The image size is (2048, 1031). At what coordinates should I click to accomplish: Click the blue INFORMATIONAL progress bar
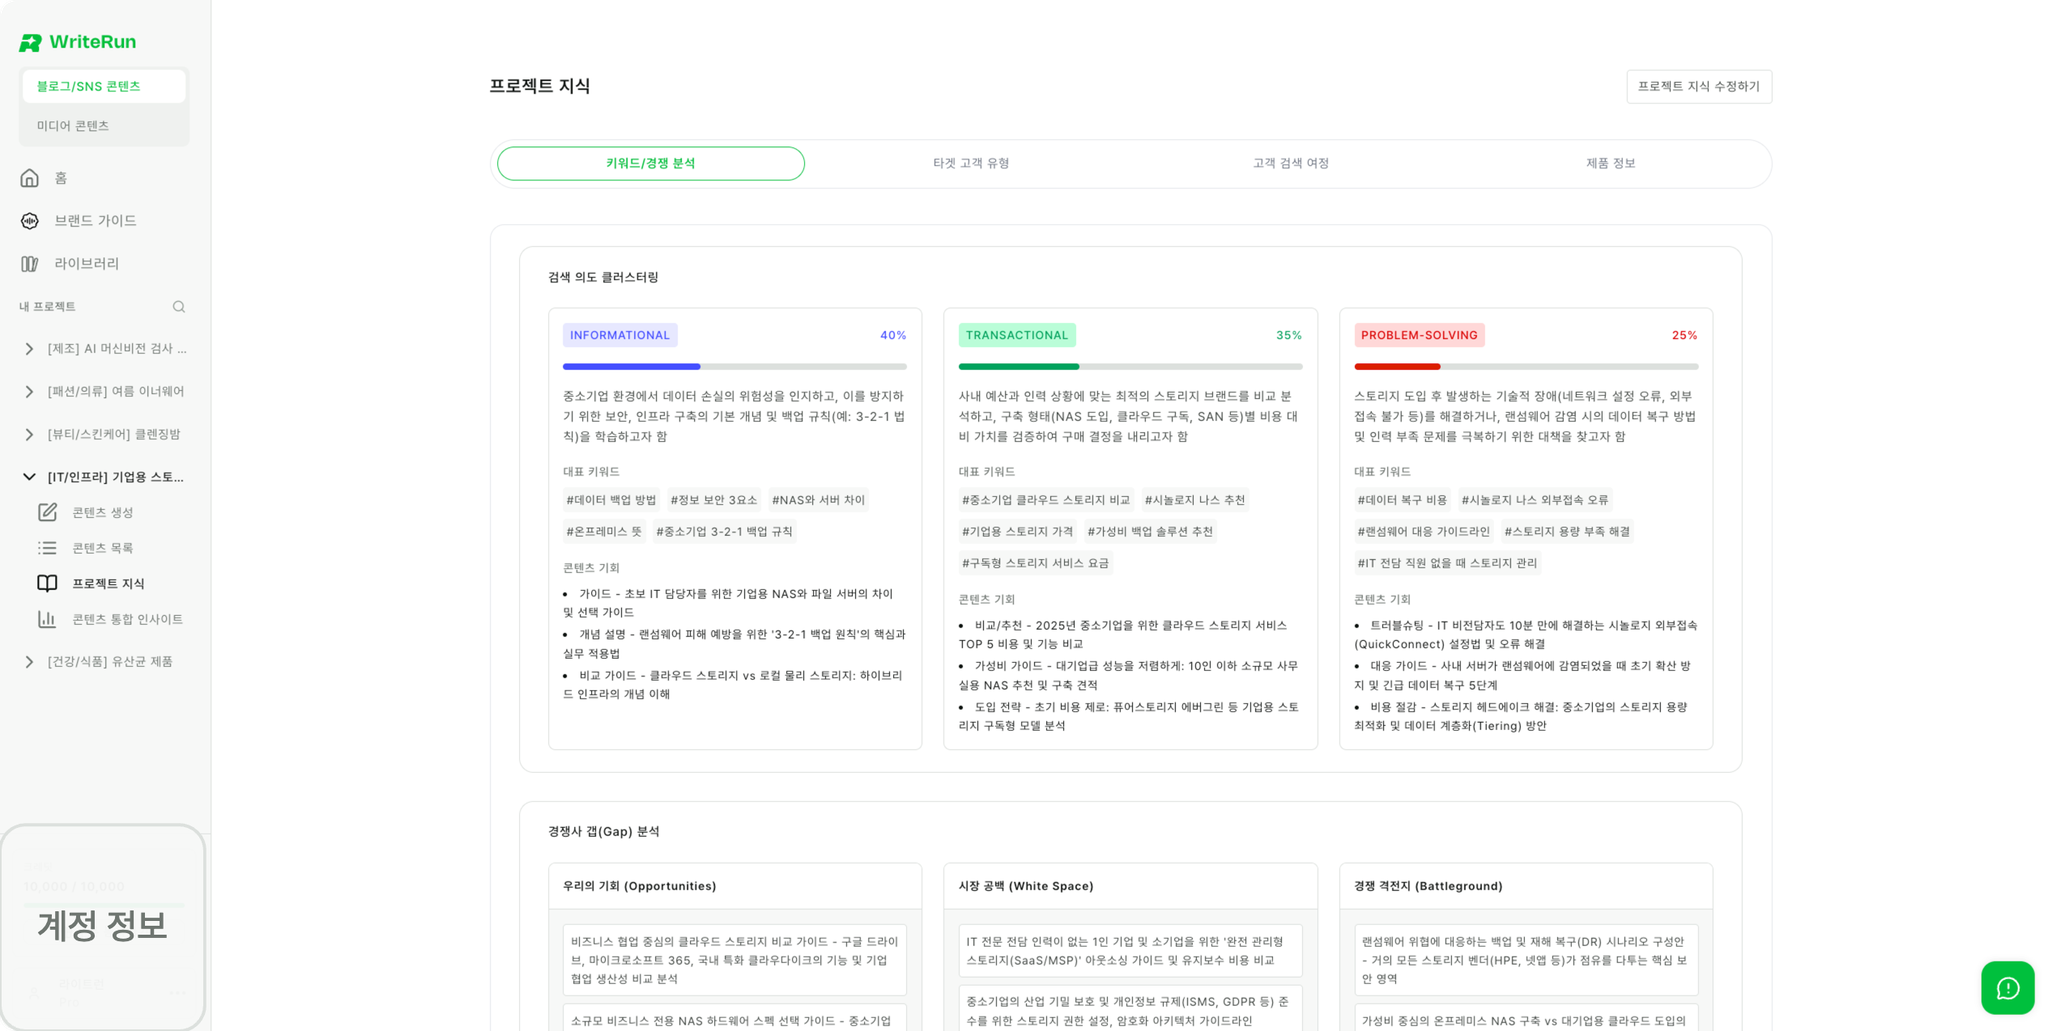(734, 367)
